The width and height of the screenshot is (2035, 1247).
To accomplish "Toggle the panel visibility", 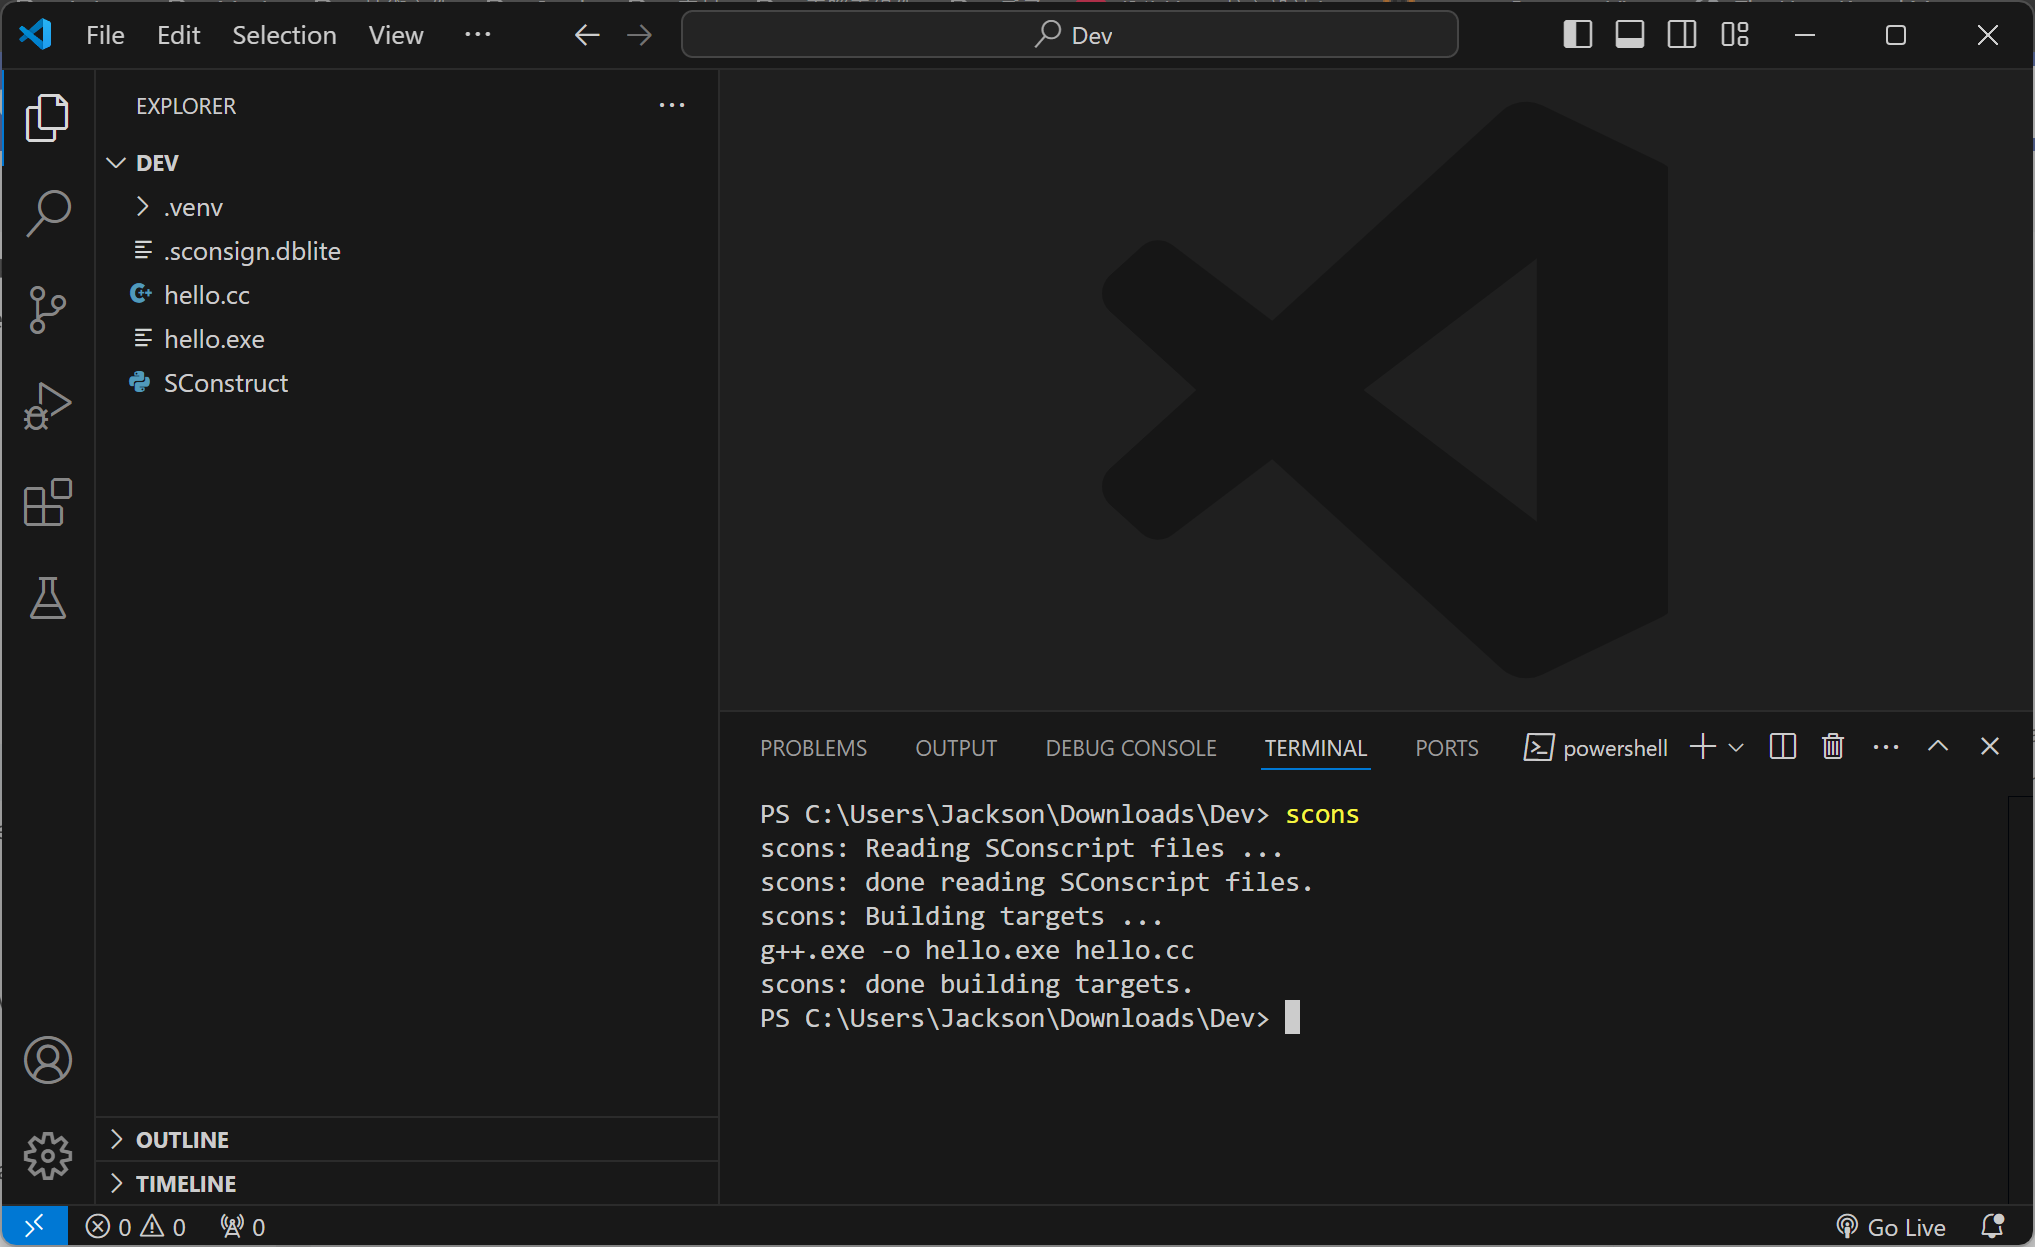I will pyautogui.click(x=1629, y=34).
